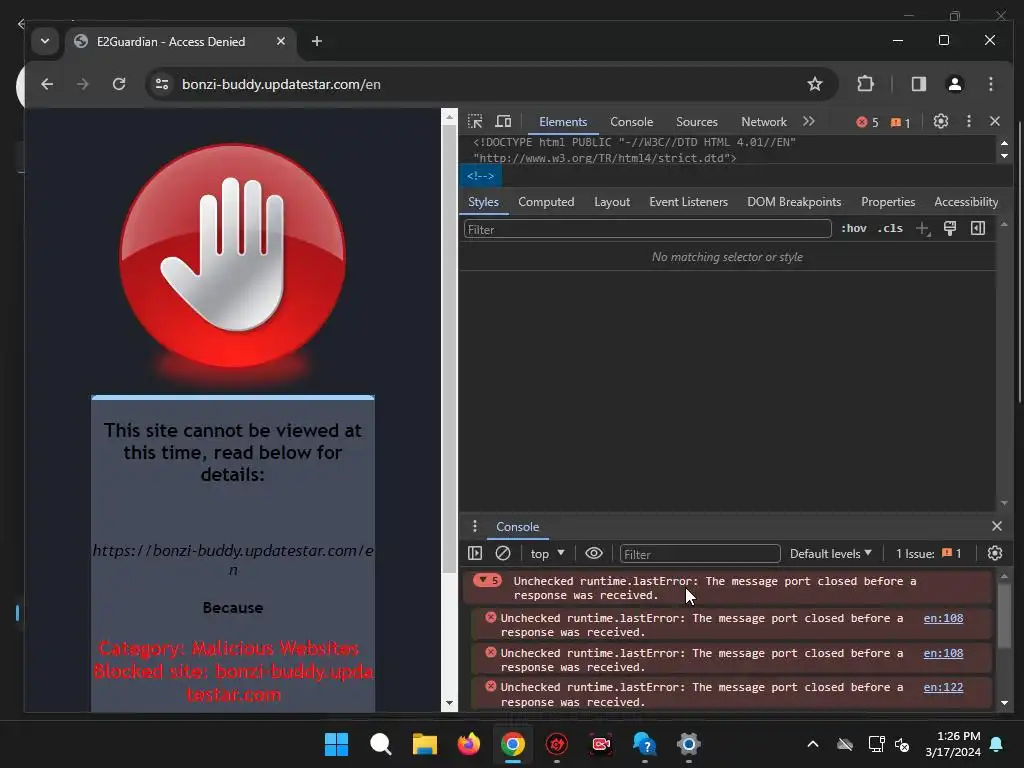The width and height of the screenshot is (1024, 768).
Task: Open the Default levels dropdown
Action: [831, 554]
